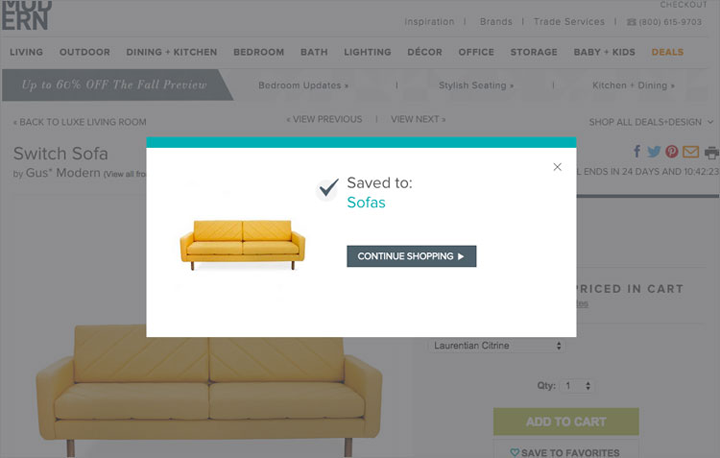720x458 pixels.
Task: View next product link
Action: 418,119
